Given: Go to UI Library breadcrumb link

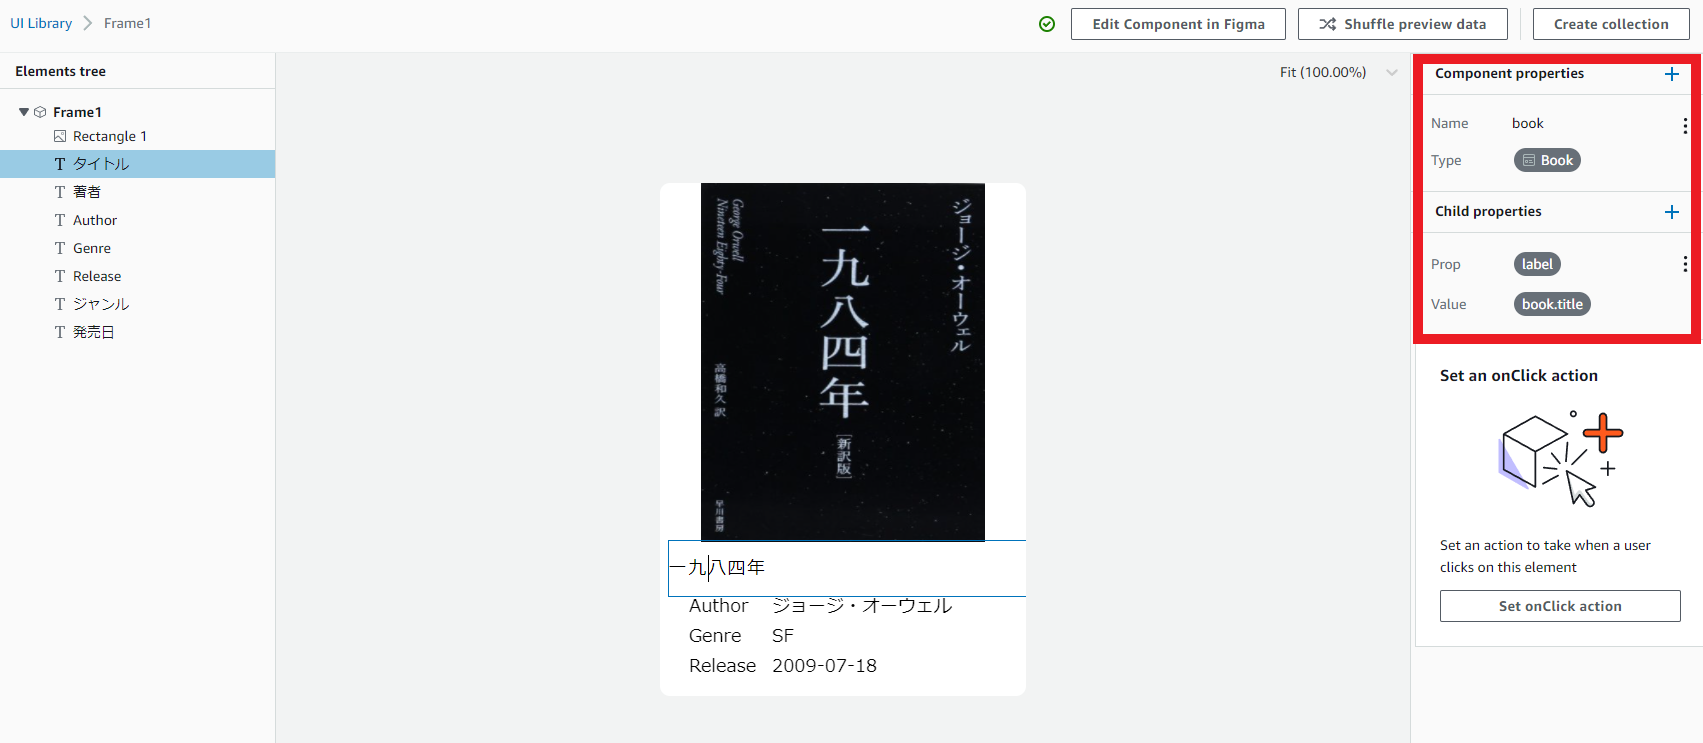Looking at the screenshot, I should [x=41, y=23].
